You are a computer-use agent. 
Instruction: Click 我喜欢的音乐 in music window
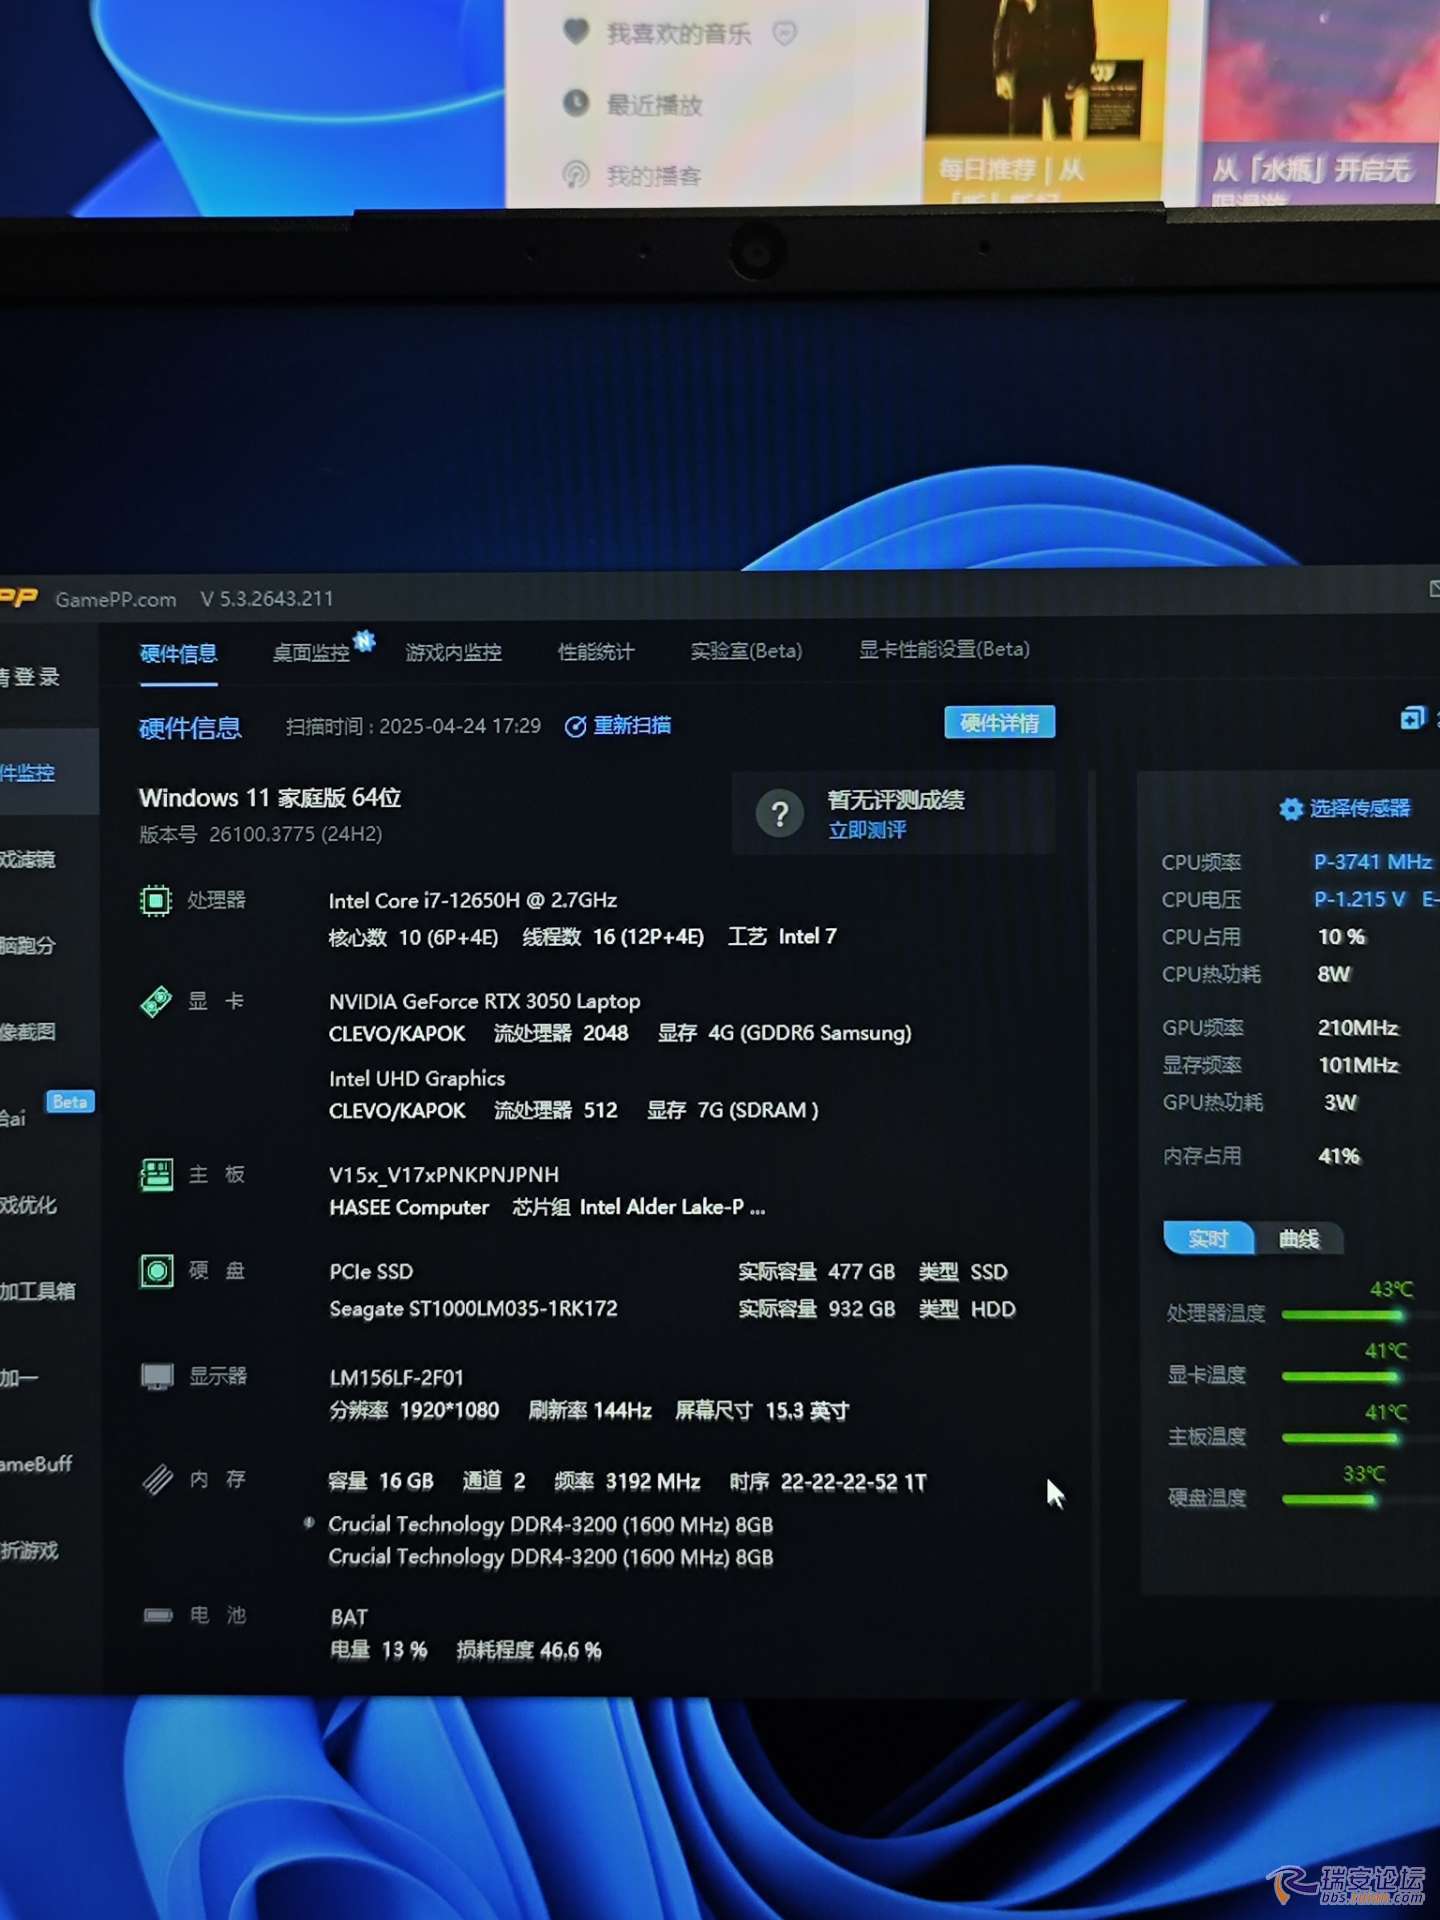679,34
